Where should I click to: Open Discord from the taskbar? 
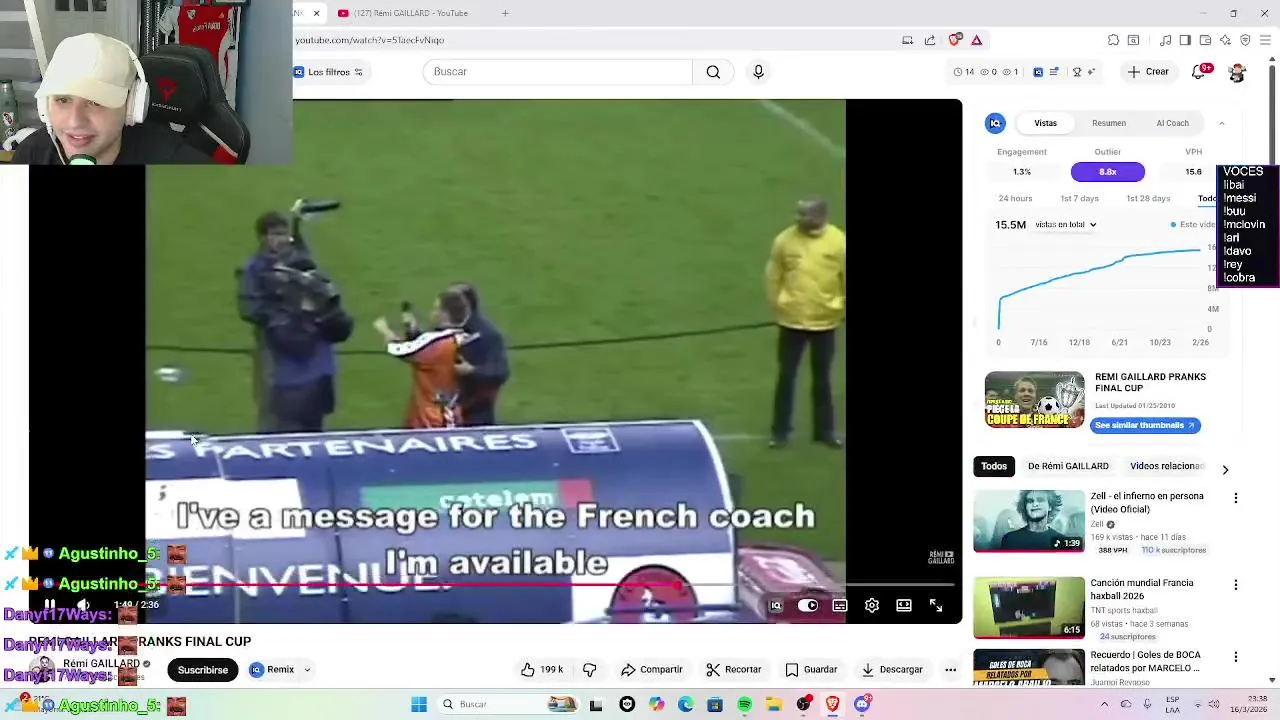(862, 705)
